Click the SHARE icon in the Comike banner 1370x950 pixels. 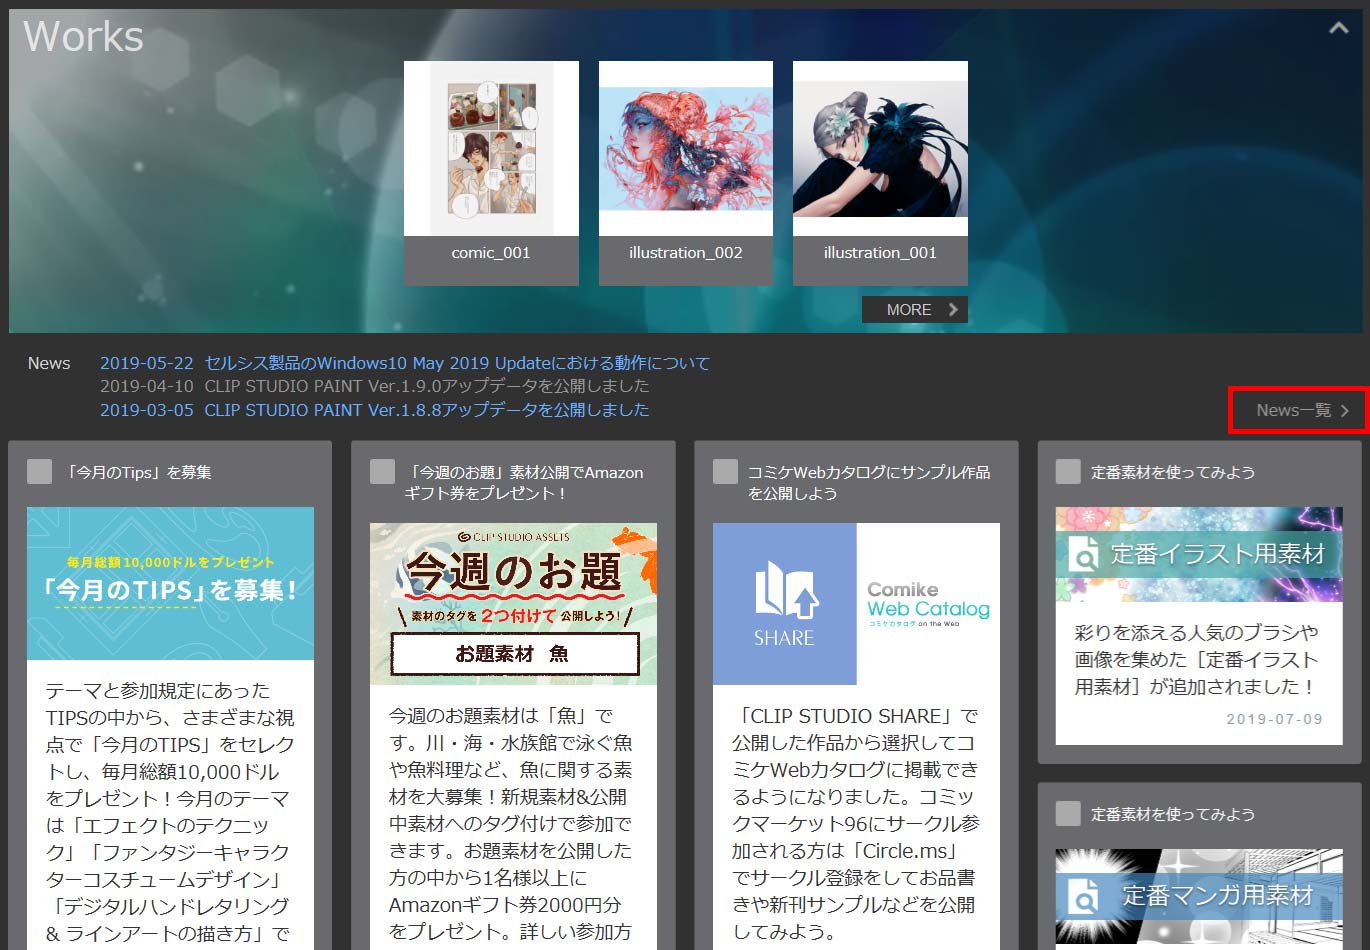point(785,603)
